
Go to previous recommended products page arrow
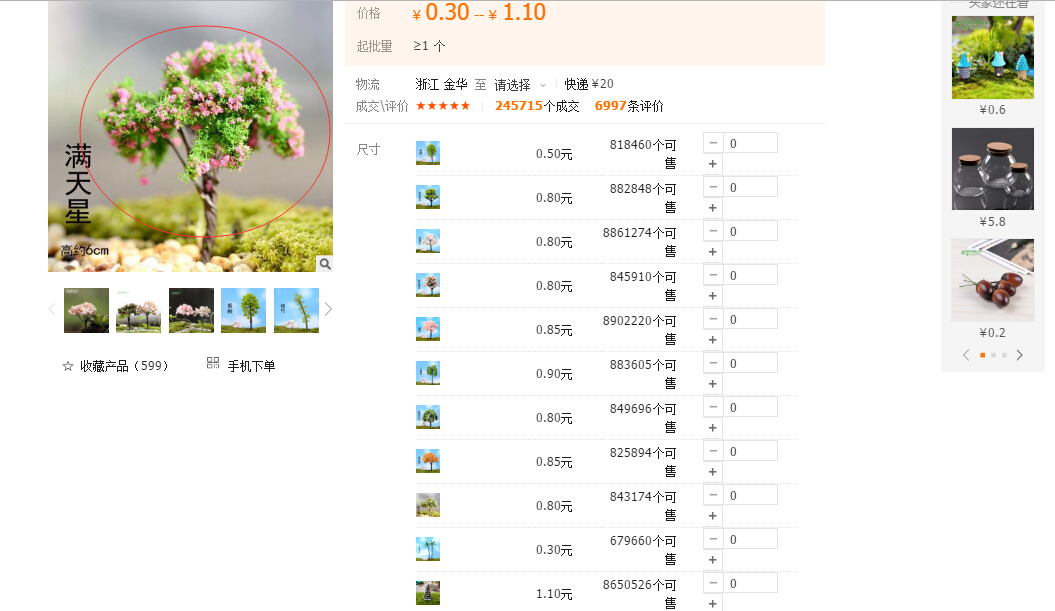[966, 355]
